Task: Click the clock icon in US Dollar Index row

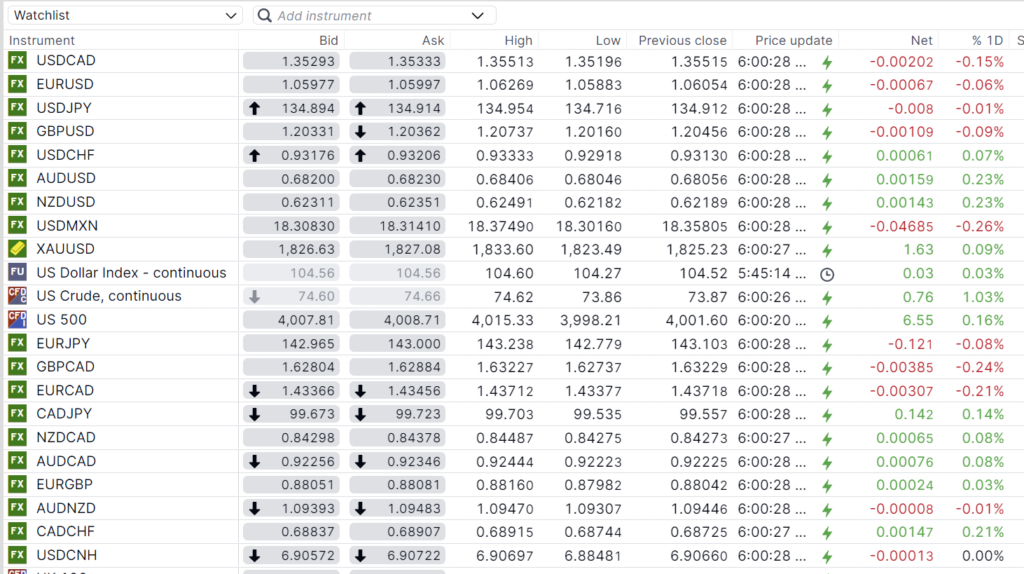Action: coord(826,273)
